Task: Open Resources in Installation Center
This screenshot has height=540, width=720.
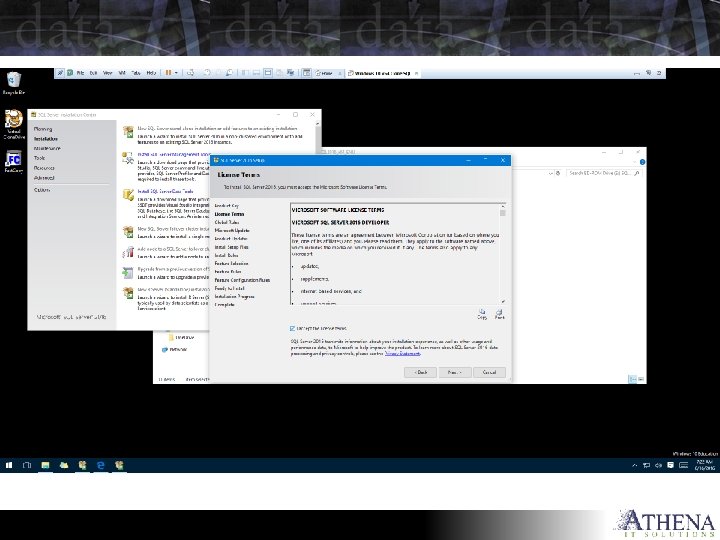Action: tap(44, 168)
